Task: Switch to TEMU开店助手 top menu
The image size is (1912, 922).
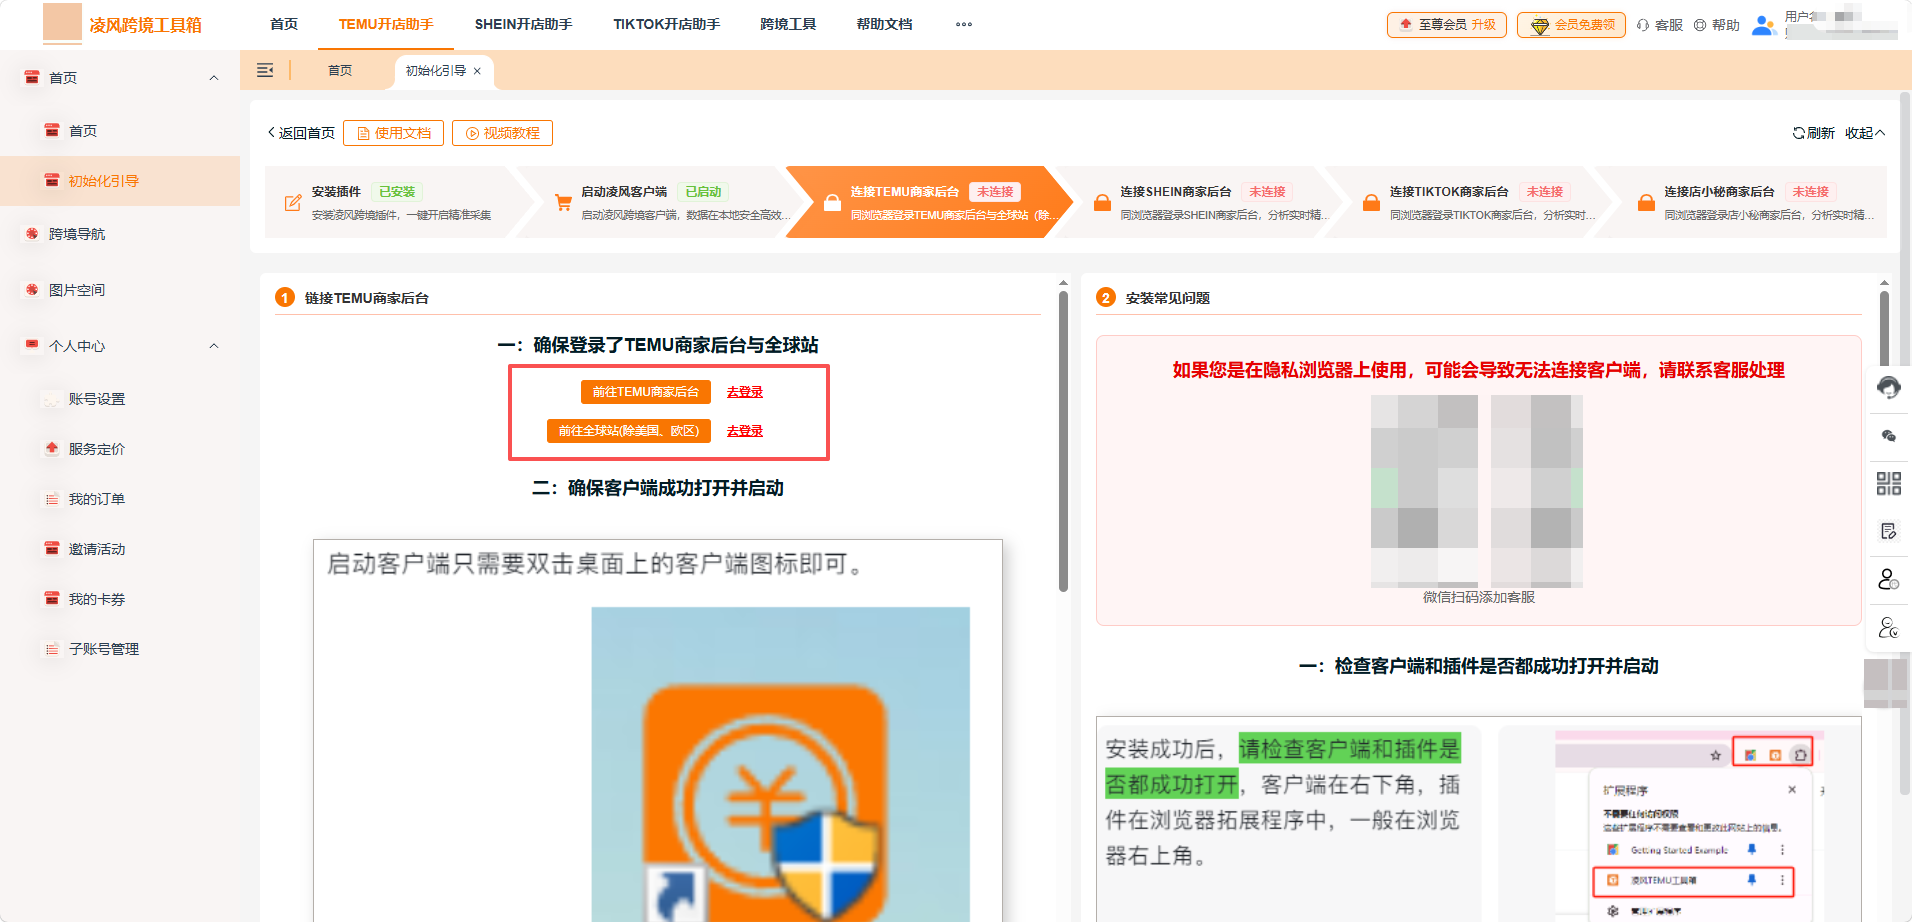Action: click(x=386, y=24)
